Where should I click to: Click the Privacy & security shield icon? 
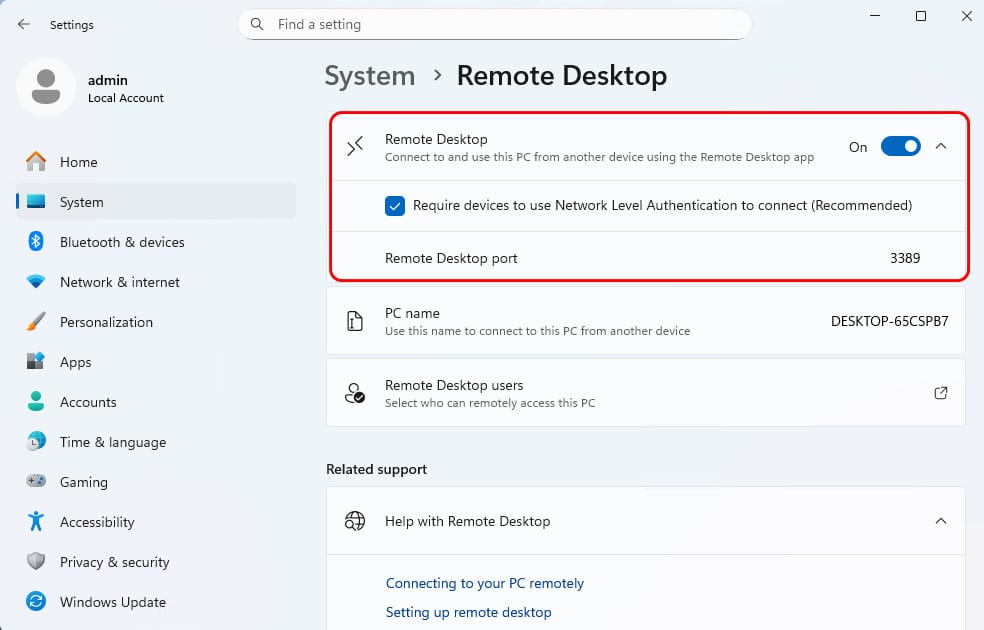click(x=36, y=561)
